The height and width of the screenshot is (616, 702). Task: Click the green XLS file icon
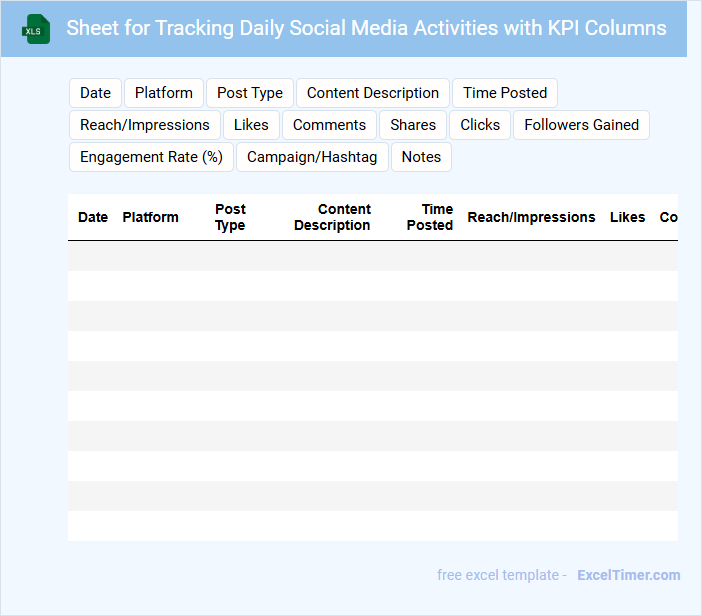[36, 29]
